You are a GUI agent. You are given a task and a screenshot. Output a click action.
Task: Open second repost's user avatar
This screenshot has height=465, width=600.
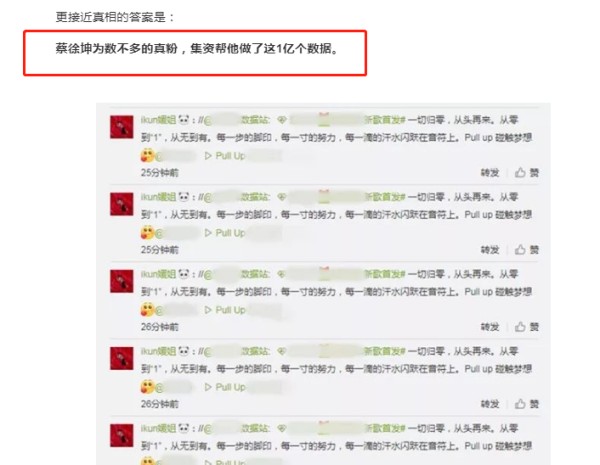pyautogui.click(x=122, y=204)
